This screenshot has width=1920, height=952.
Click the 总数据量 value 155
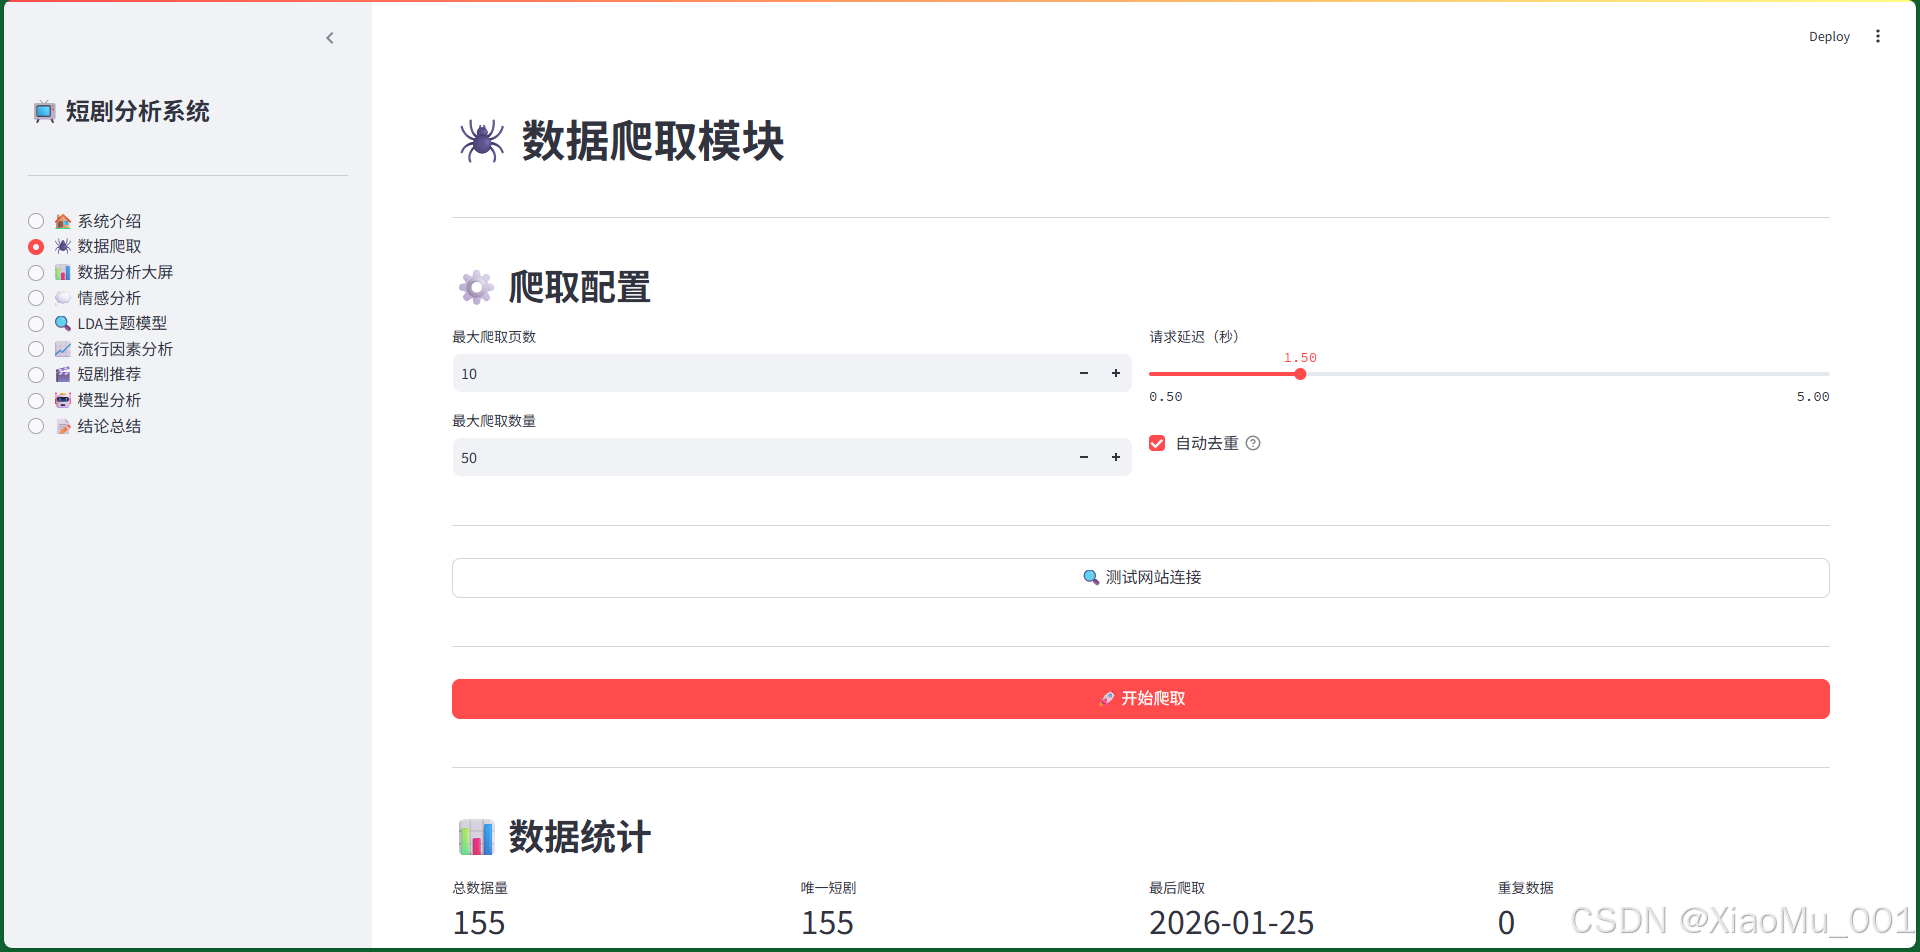pyautogui.click(x=479, y=922)
